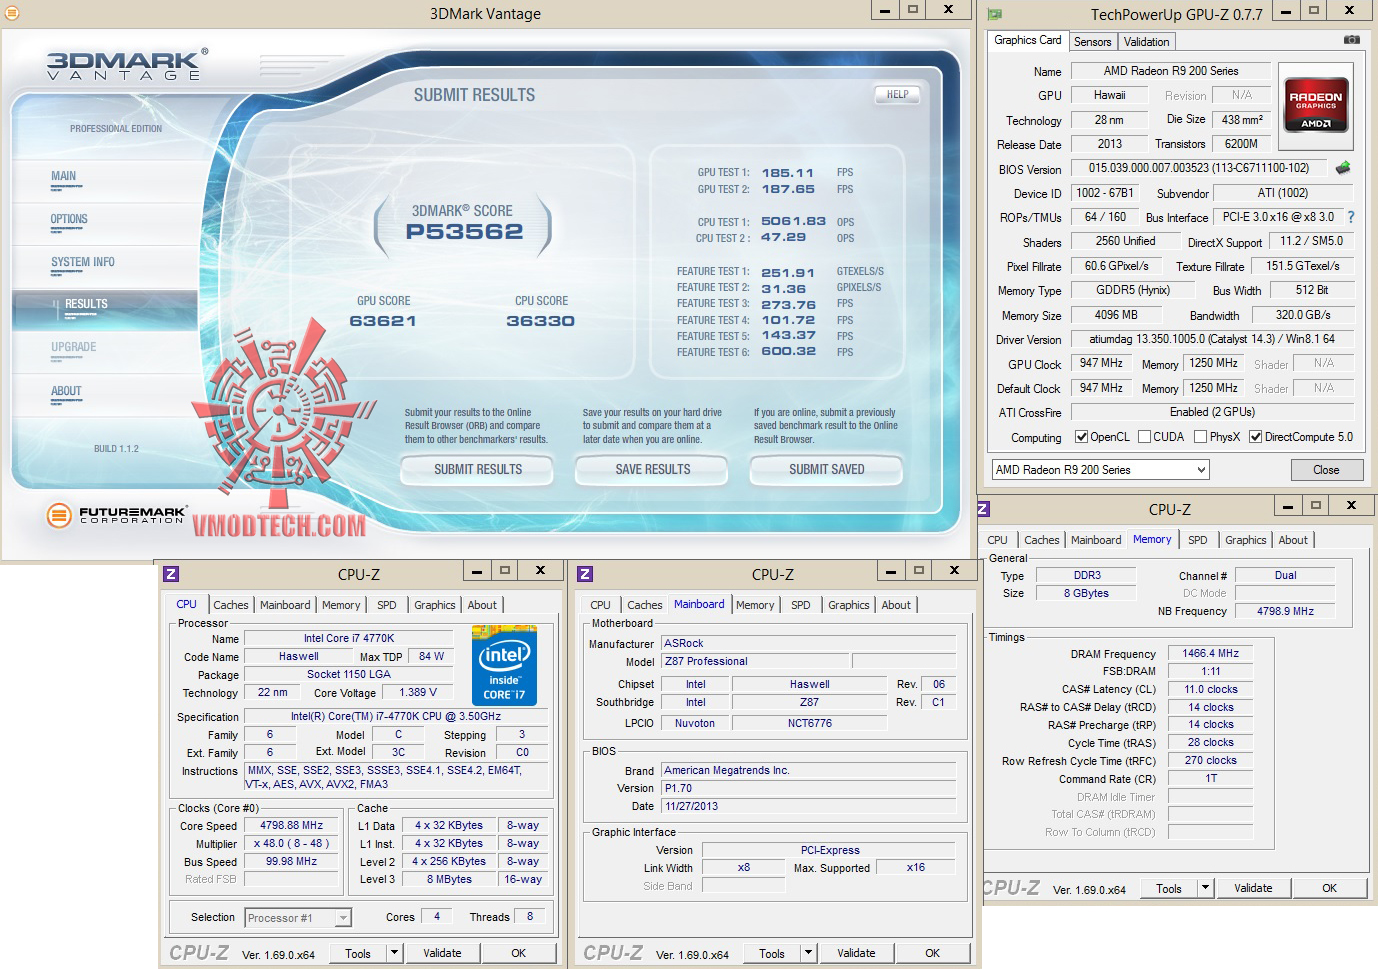Open HELP in 3DMark Vantage
This screenshot has height=969, width=1378.
pyautogui.click(x=897, y=95)
